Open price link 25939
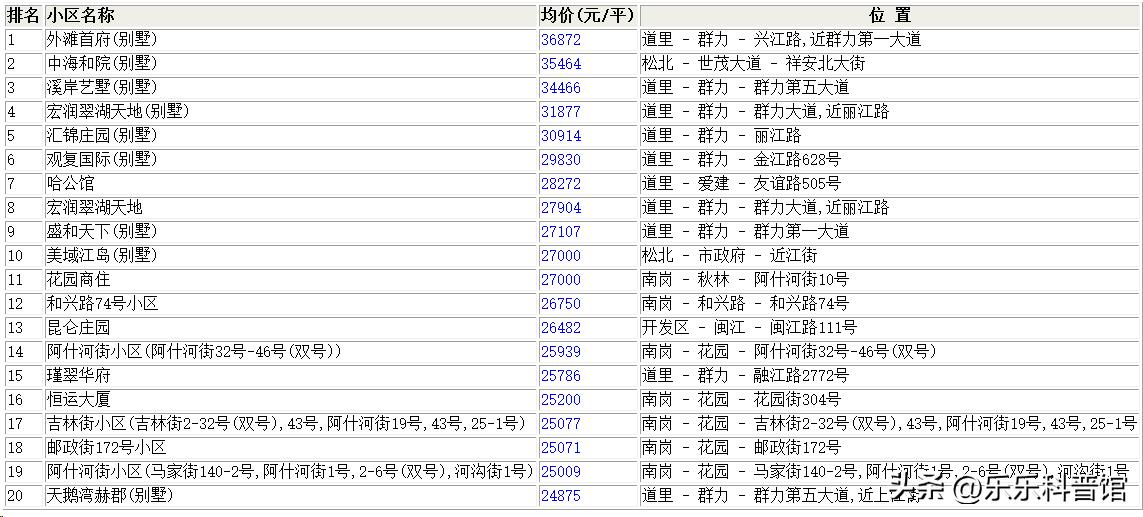The height and width of the screenshot is (517, 1143). (x=561, y=352)
